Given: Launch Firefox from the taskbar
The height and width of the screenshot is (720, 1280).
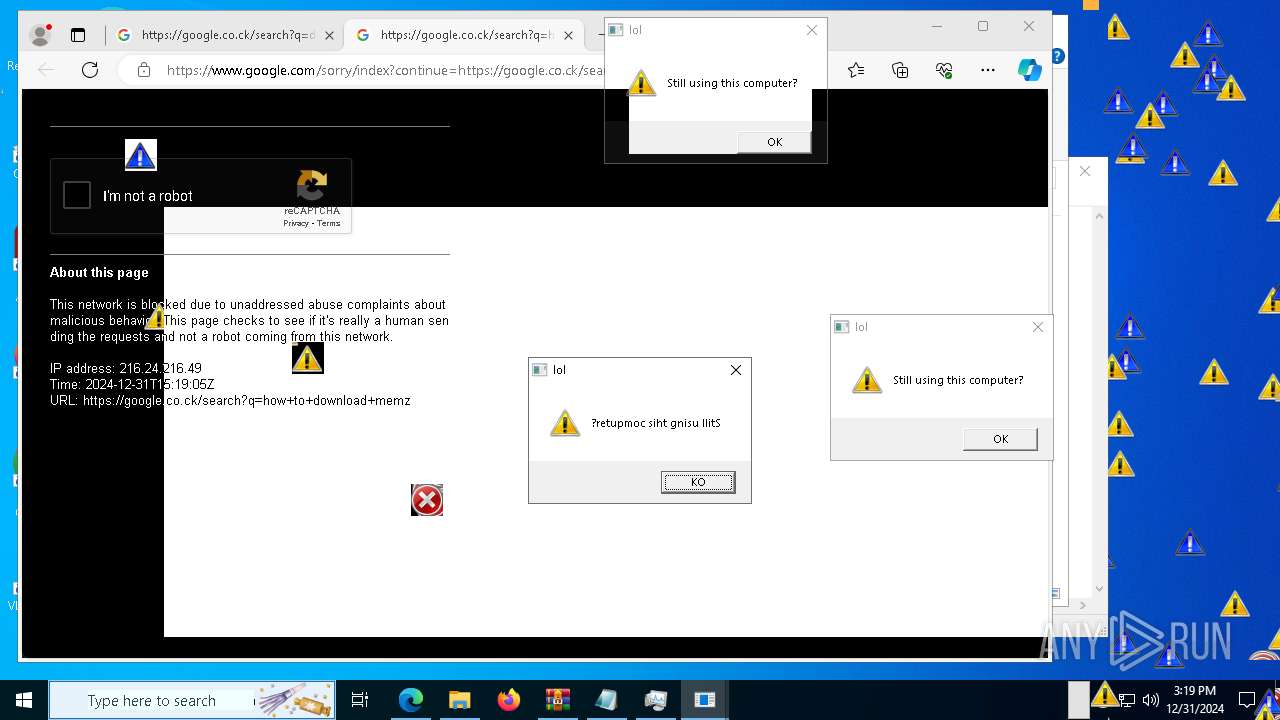Looking at the screenshot, I should click(508, 700).
